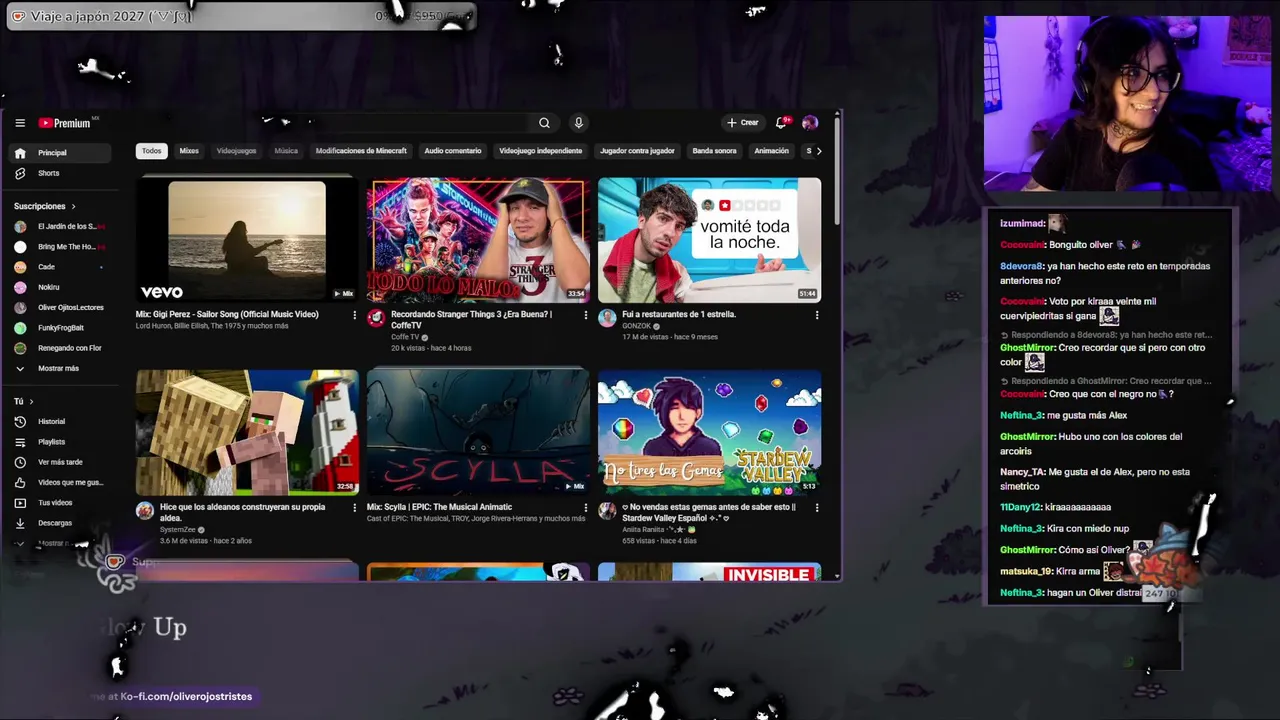Select Videojuego independiente chip
Screen dimensions: 1280x720
click(x=540, y=151)
